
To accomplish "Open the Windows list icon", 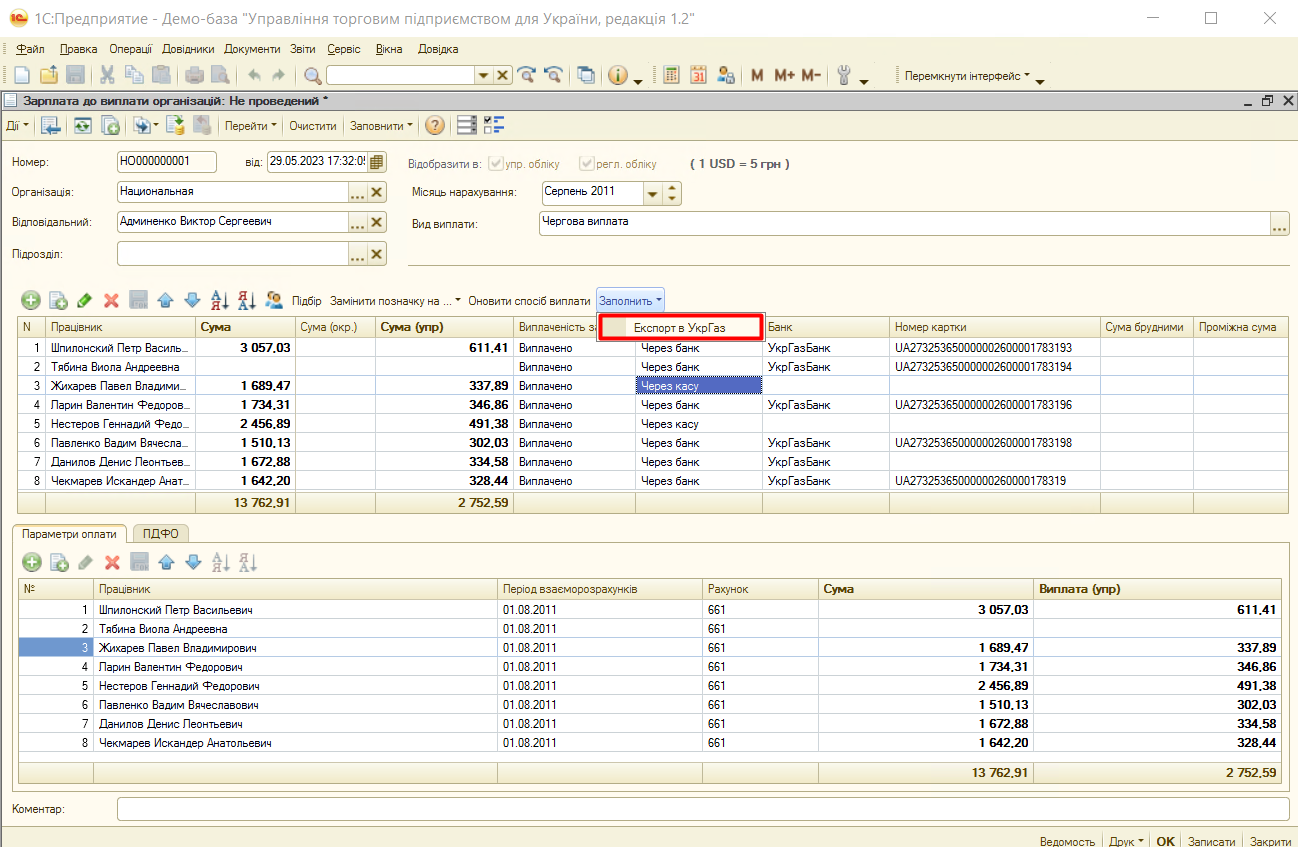I will pyautogui.click(x=586, y=75).
